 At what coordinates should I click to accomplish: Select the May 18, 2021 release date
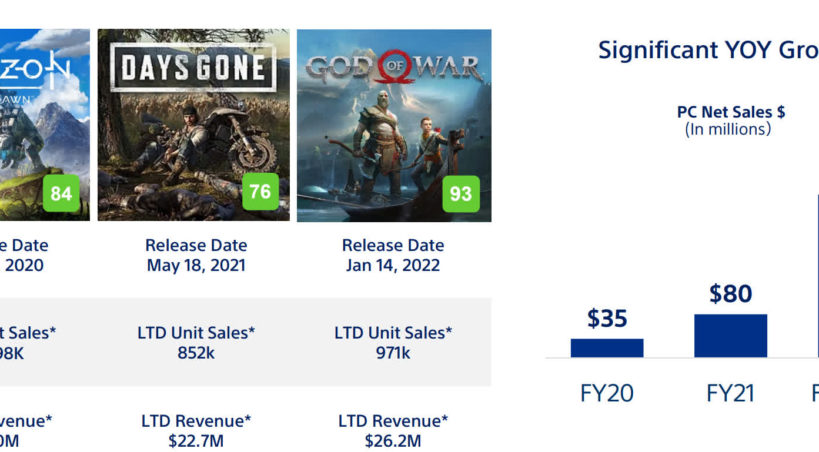pos(196,266)
